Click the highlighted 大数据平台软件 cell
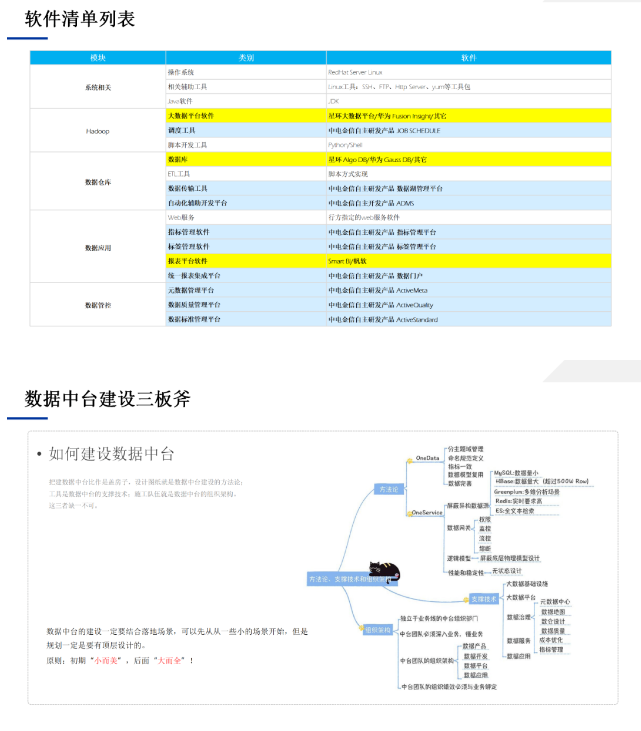Screen dimensions: 641x731 (246, 116)
